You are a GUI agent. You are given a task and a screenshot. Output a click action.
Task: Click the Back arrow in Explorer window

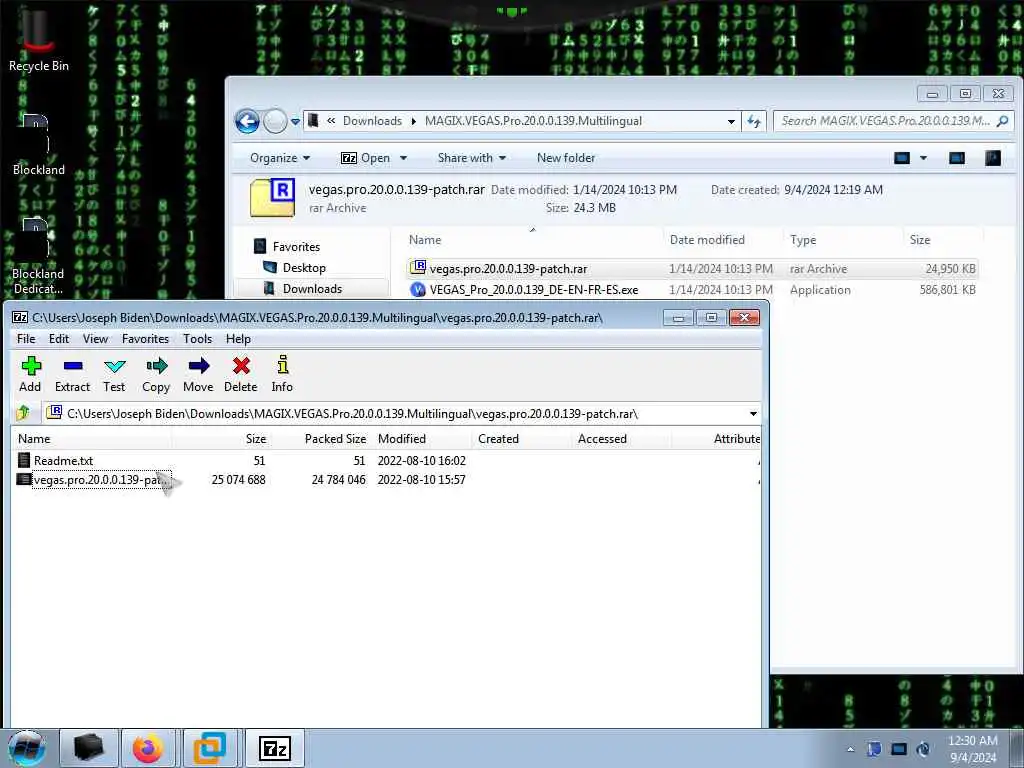[x=247, y=121]
